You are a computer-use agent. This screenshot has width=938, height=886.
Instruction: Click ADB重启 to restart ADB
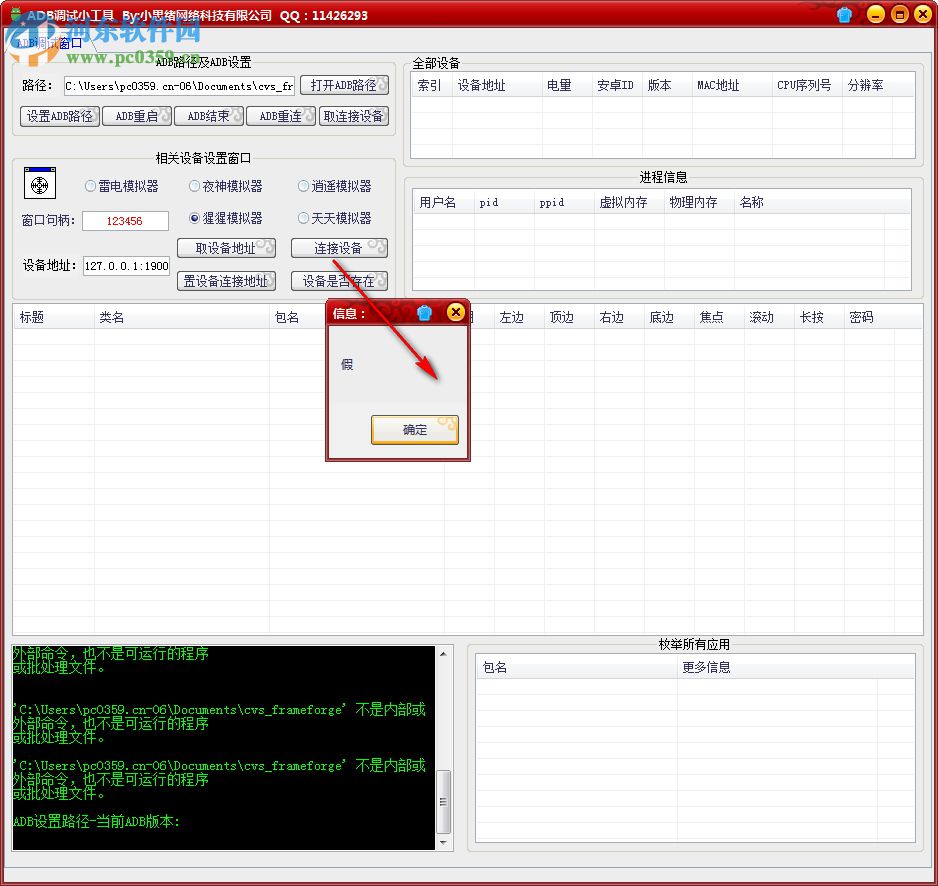coord(137,115)
